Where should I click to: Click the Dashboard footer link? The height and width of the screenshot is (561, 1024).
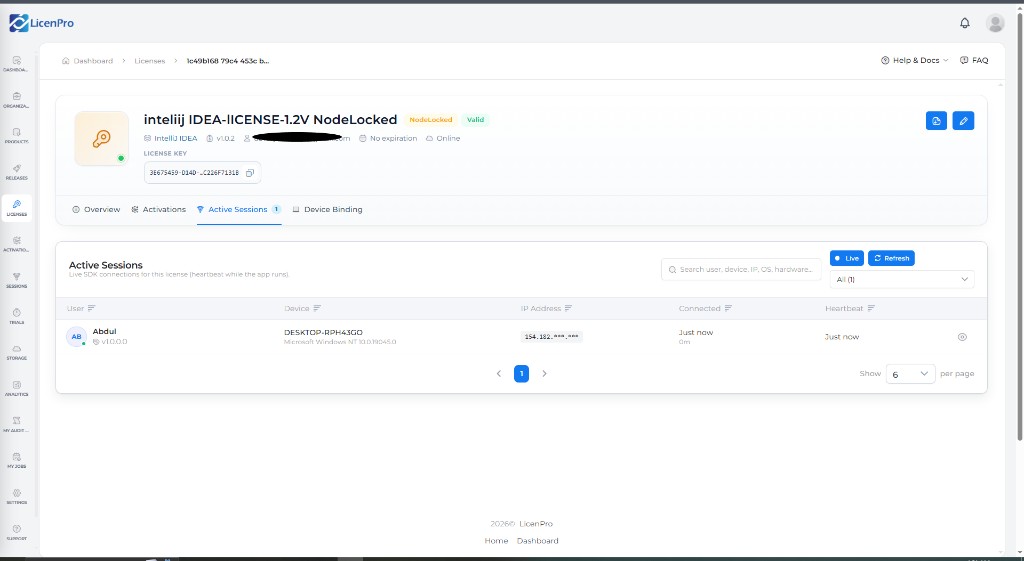537,541
